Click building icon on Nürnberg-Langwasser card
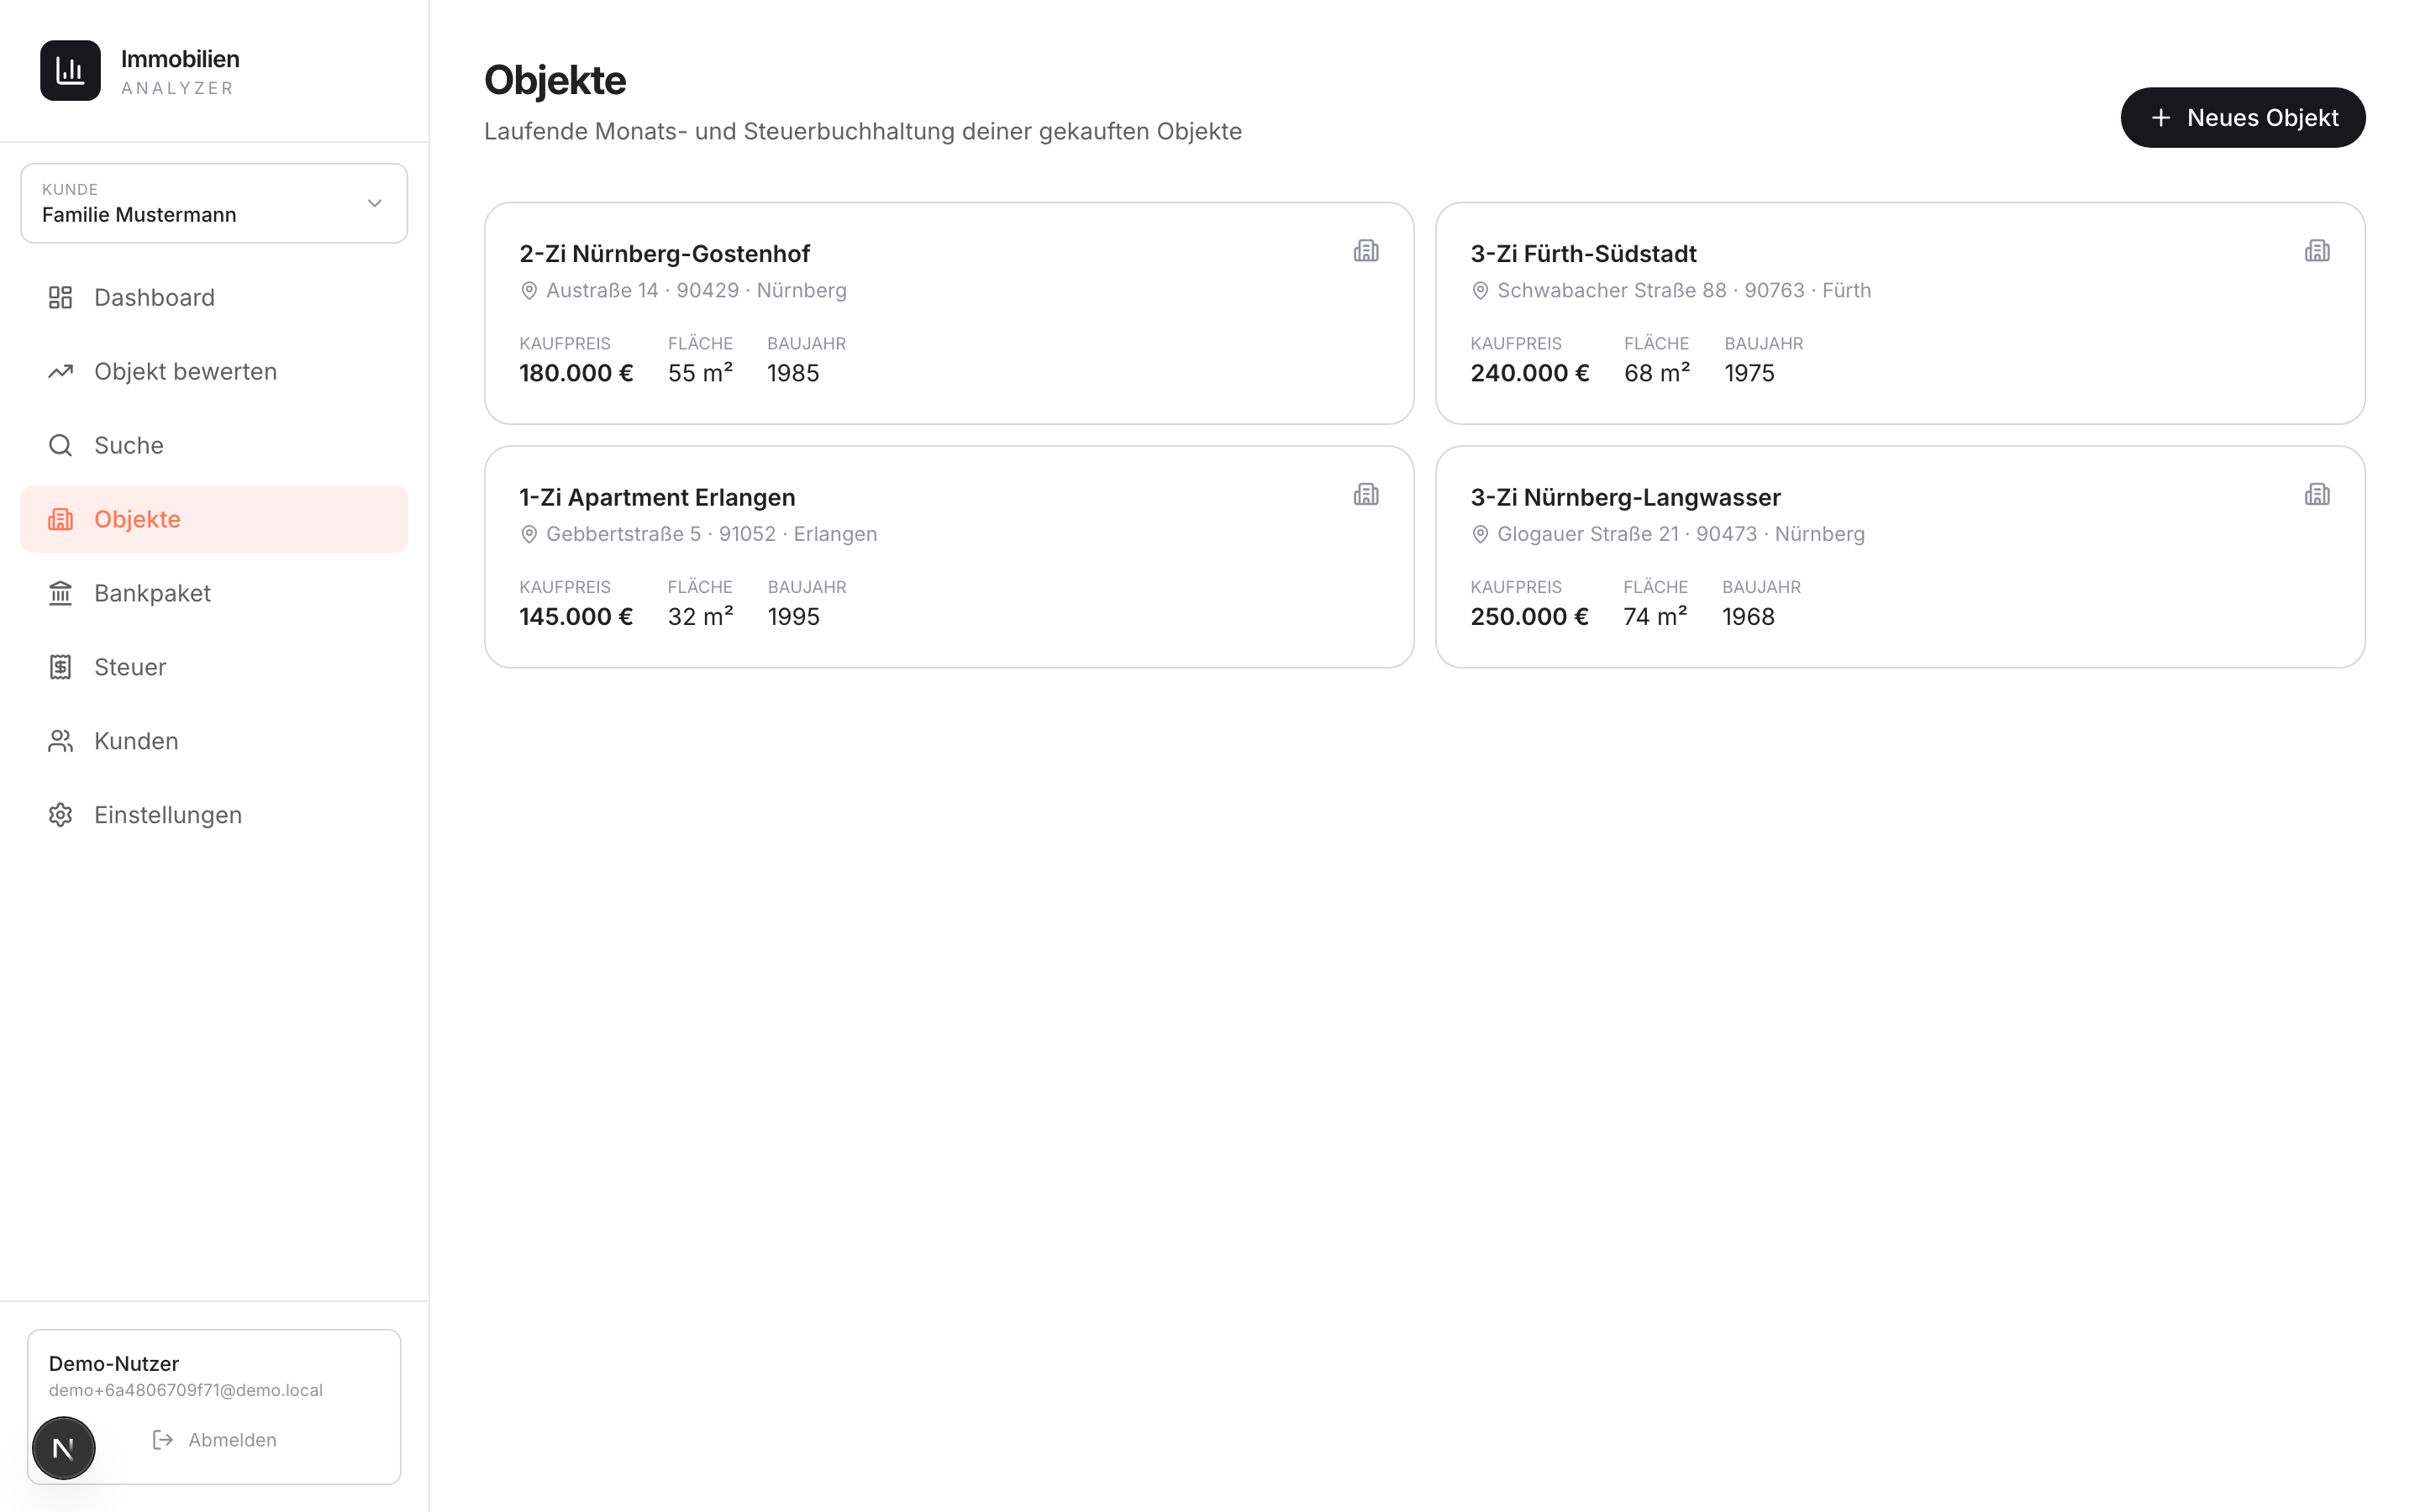The width and height of the screenshot is (2420, 1512). (2317, 495)
